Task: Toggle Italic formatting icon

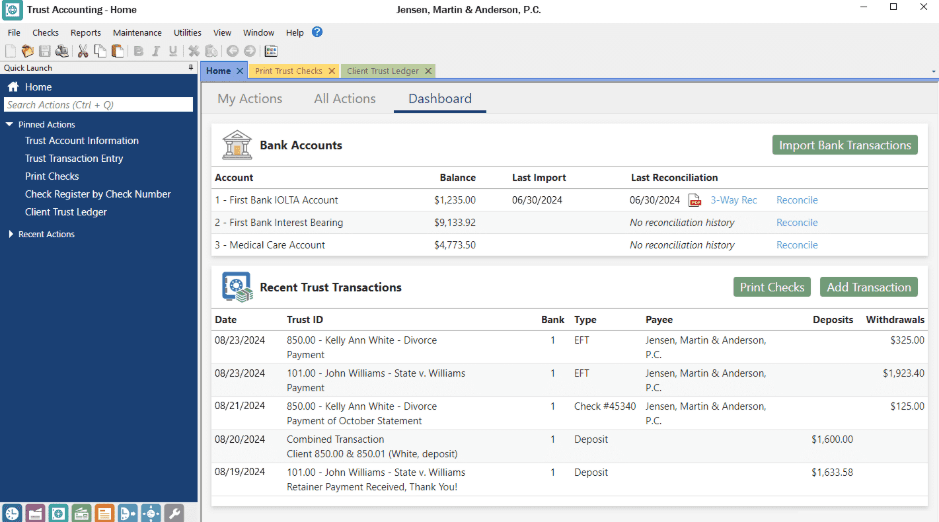Action: 156,51
